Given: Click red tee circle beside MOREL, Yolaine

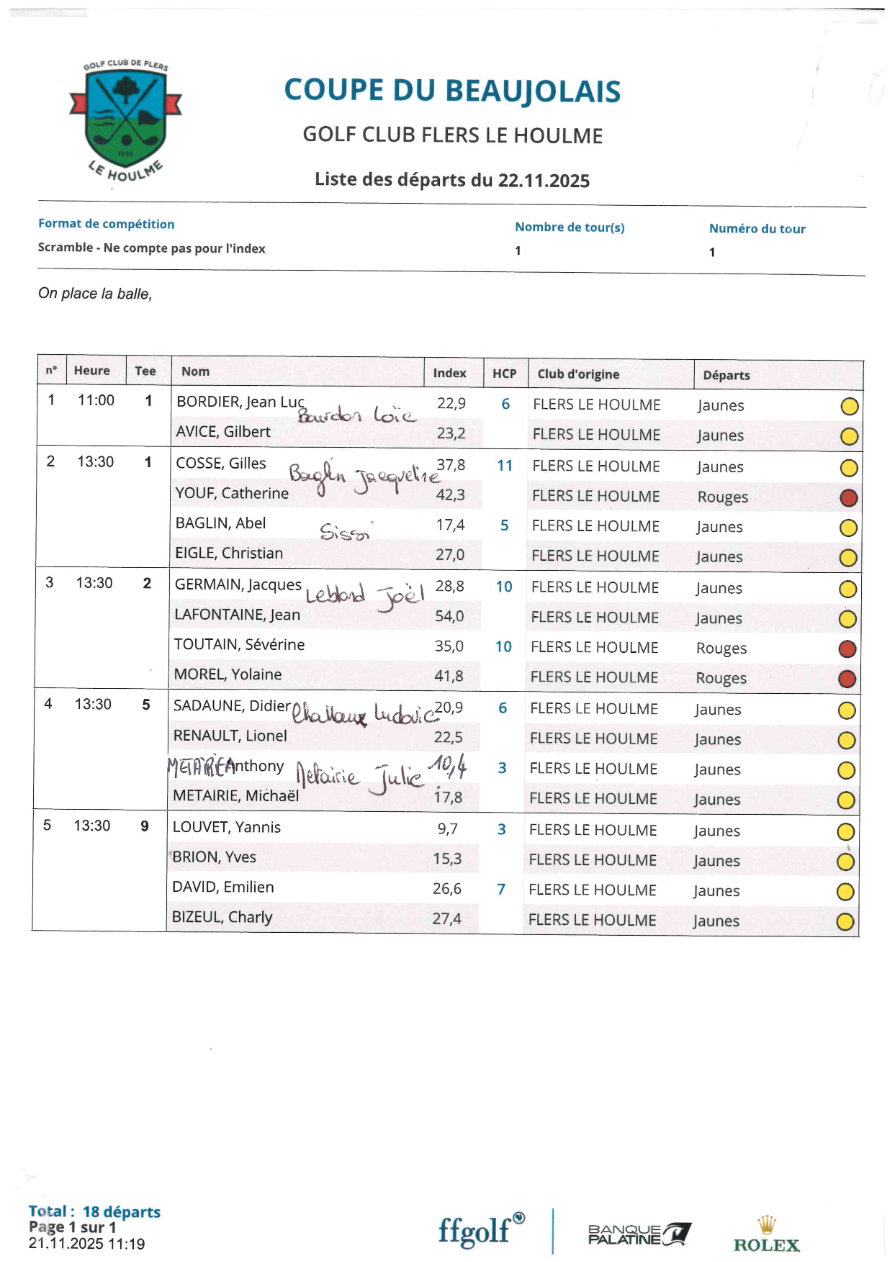Looking at the screenshot, I should [848, 678].
